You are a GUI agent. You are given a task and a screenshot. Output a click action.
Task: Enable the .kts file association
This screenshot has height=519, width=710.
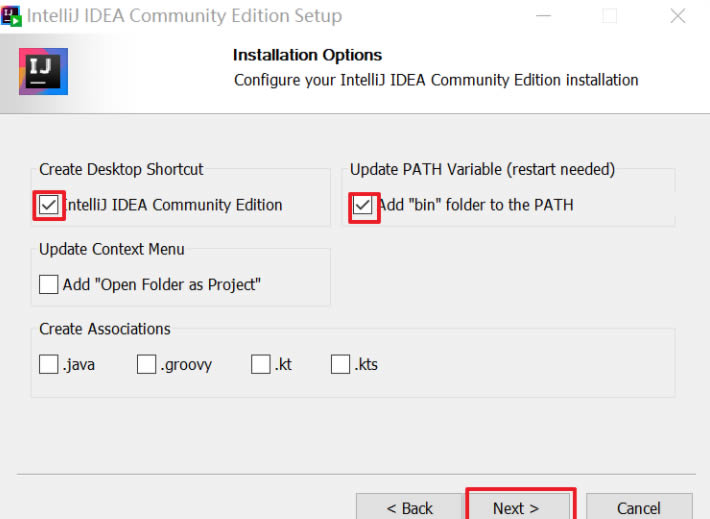pos(341,365)
